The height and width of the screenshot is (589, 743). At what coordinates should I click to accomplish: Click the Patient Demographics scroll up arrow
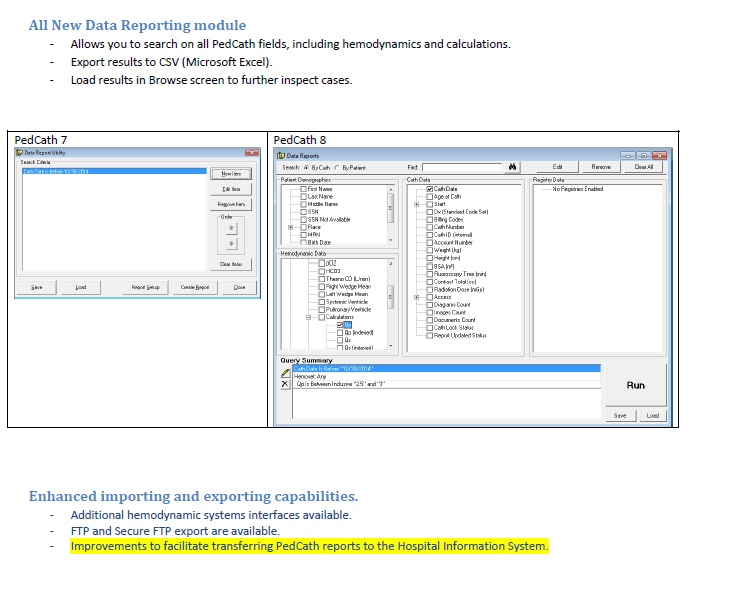(390, 189)
